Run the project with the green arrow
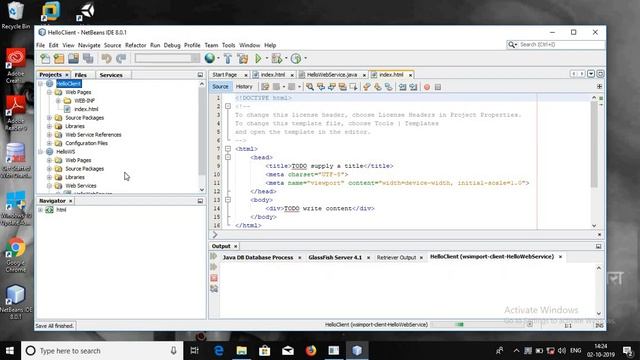The height and width of the screenshot is (360, 640). pyautogui.click(x=258, y=58)
